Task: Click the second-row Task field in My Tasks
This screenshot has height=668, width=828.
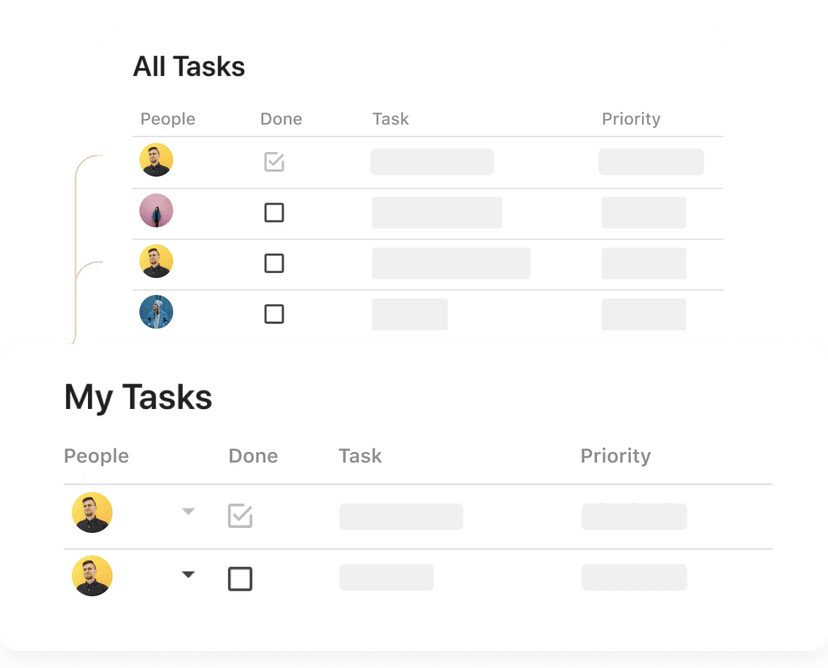Action: click(x=386, y=577)
